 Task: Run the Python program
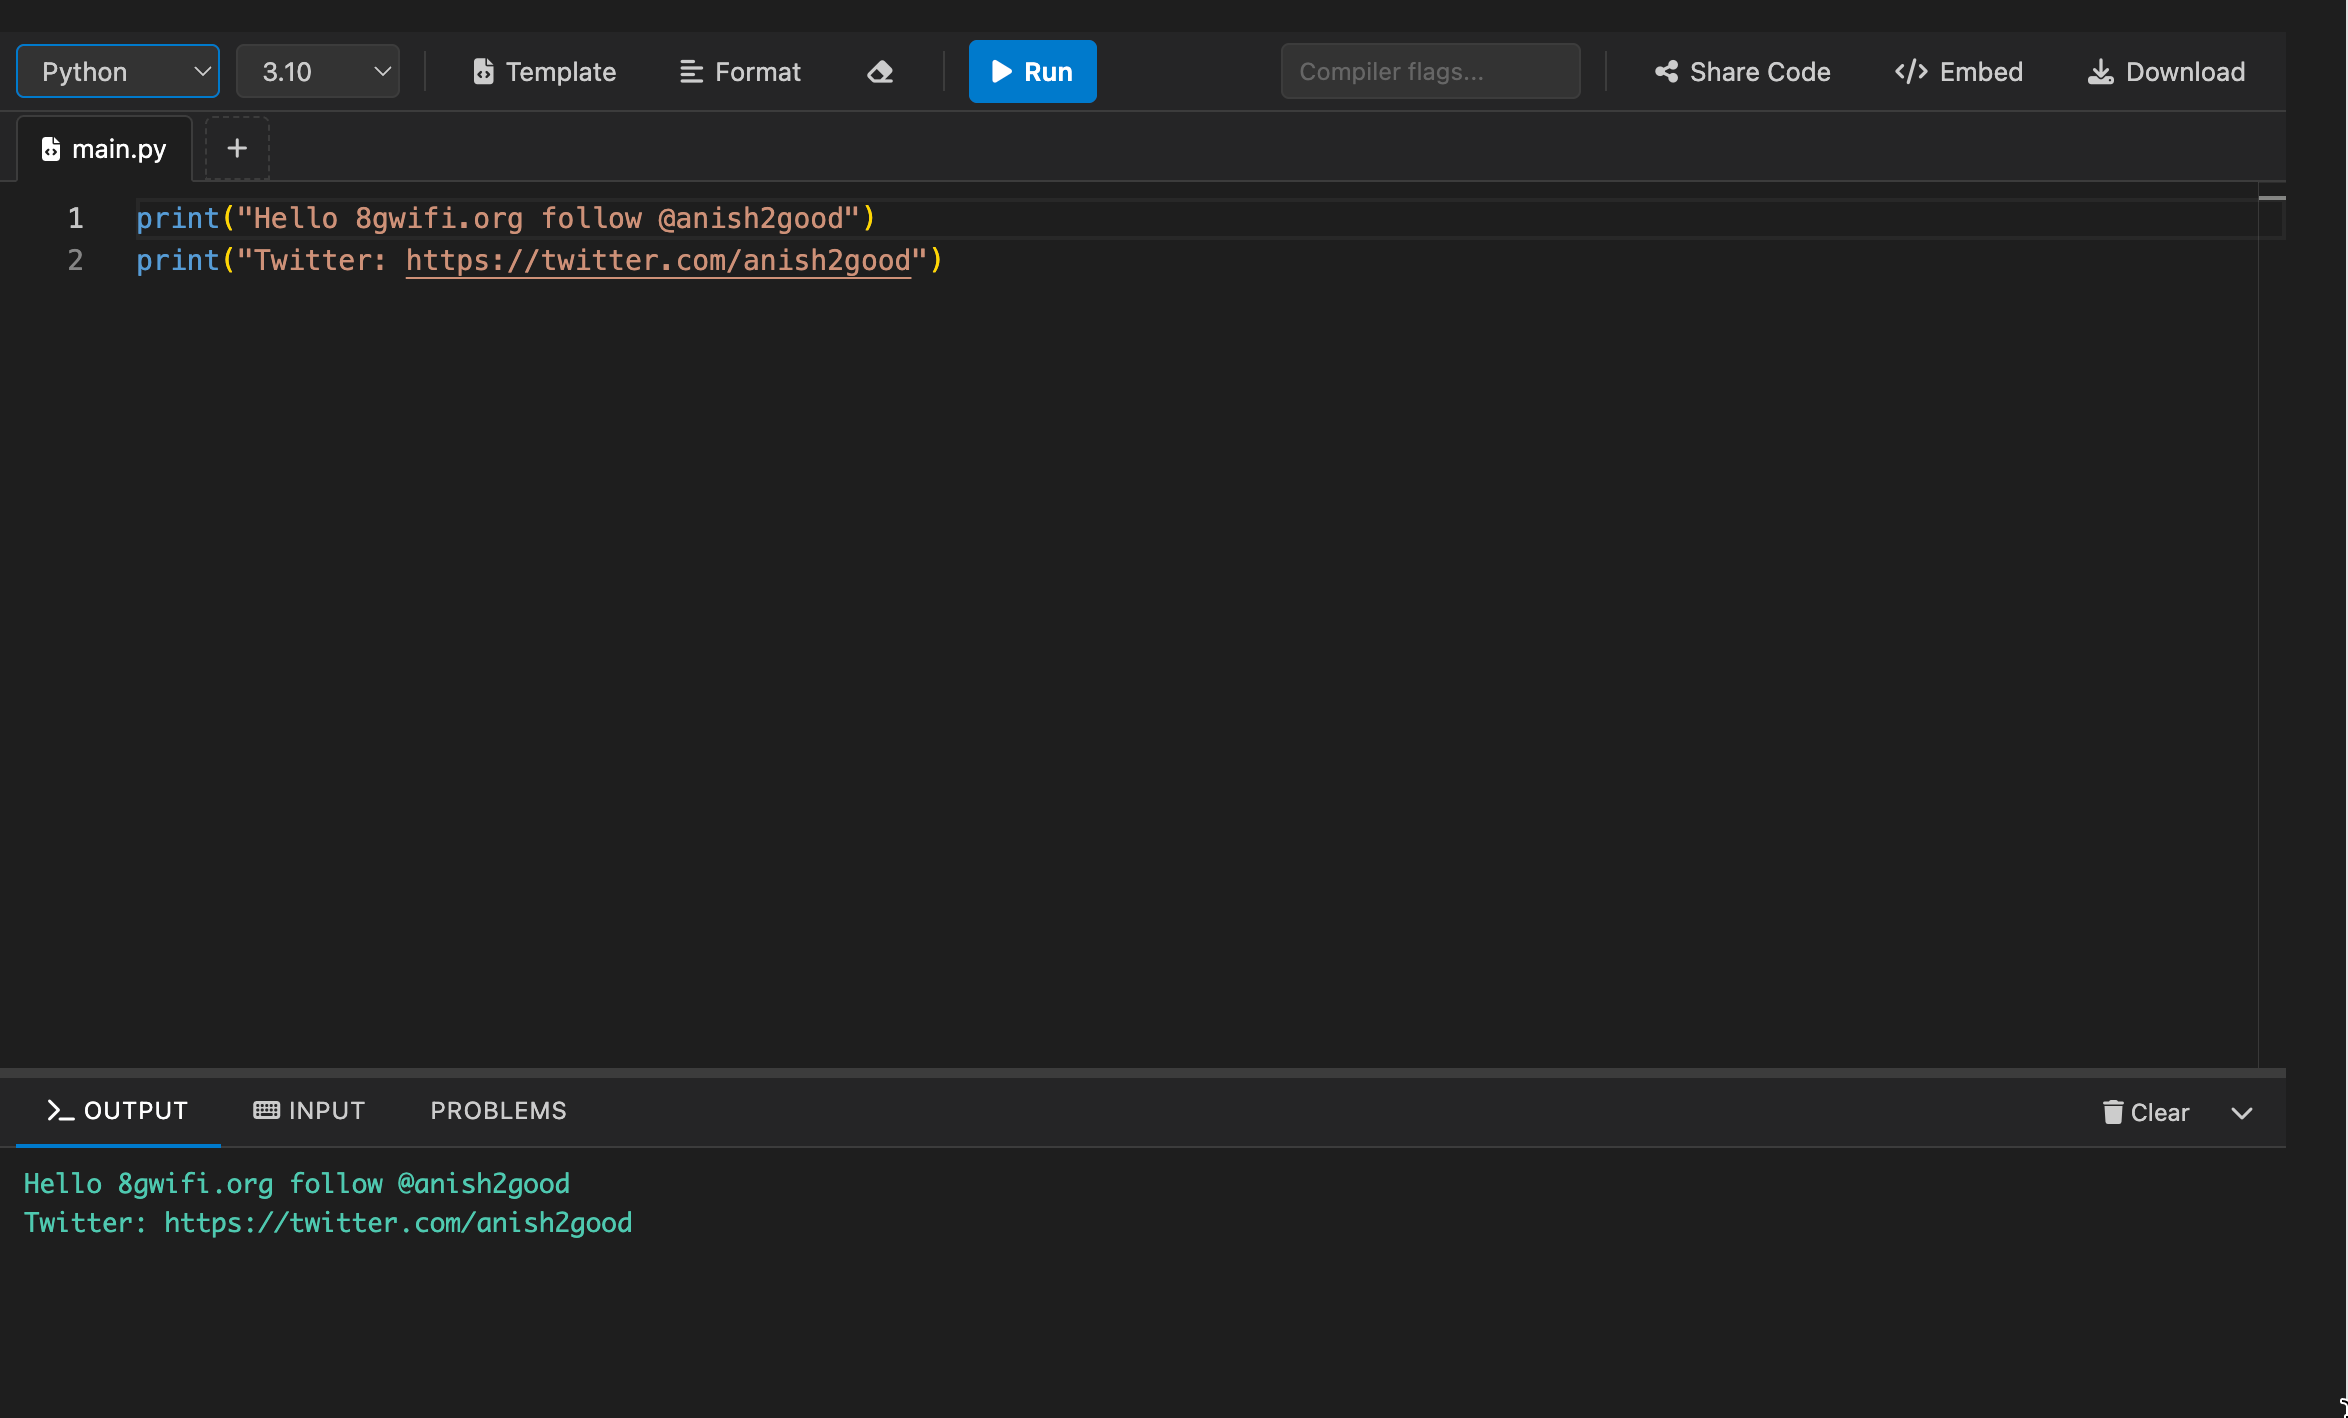coord(1032,71)
